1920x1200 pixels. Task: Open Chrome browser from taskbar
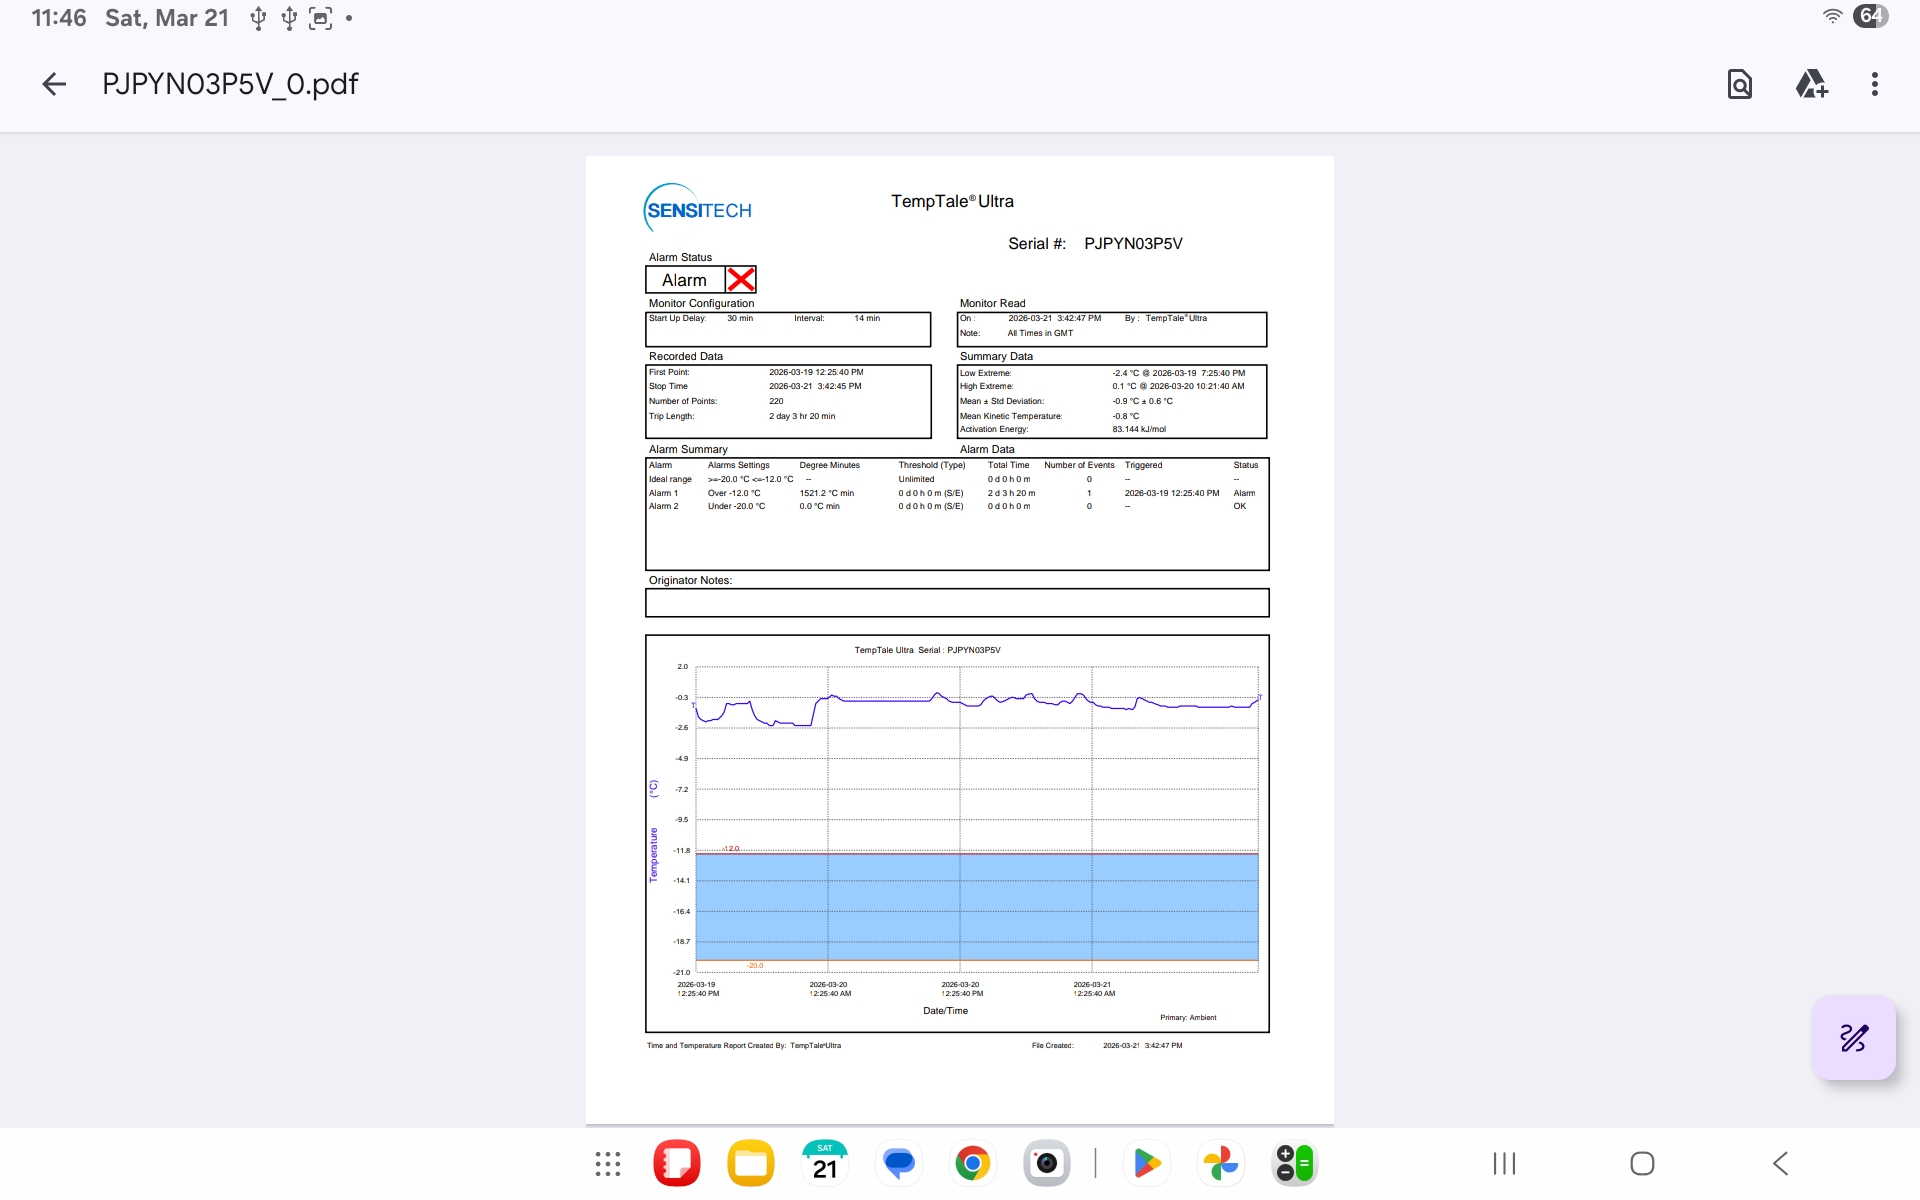[x=973, y=1164]
